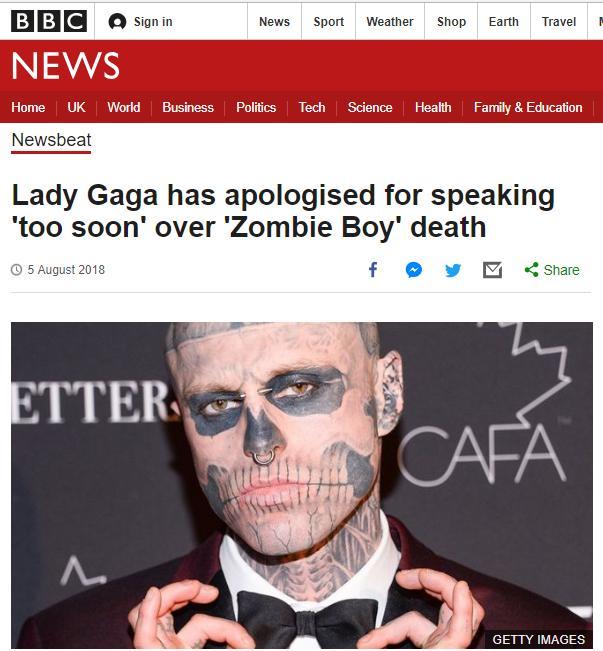
Task: Select the Business news tab
Action: tap(188, 108)
